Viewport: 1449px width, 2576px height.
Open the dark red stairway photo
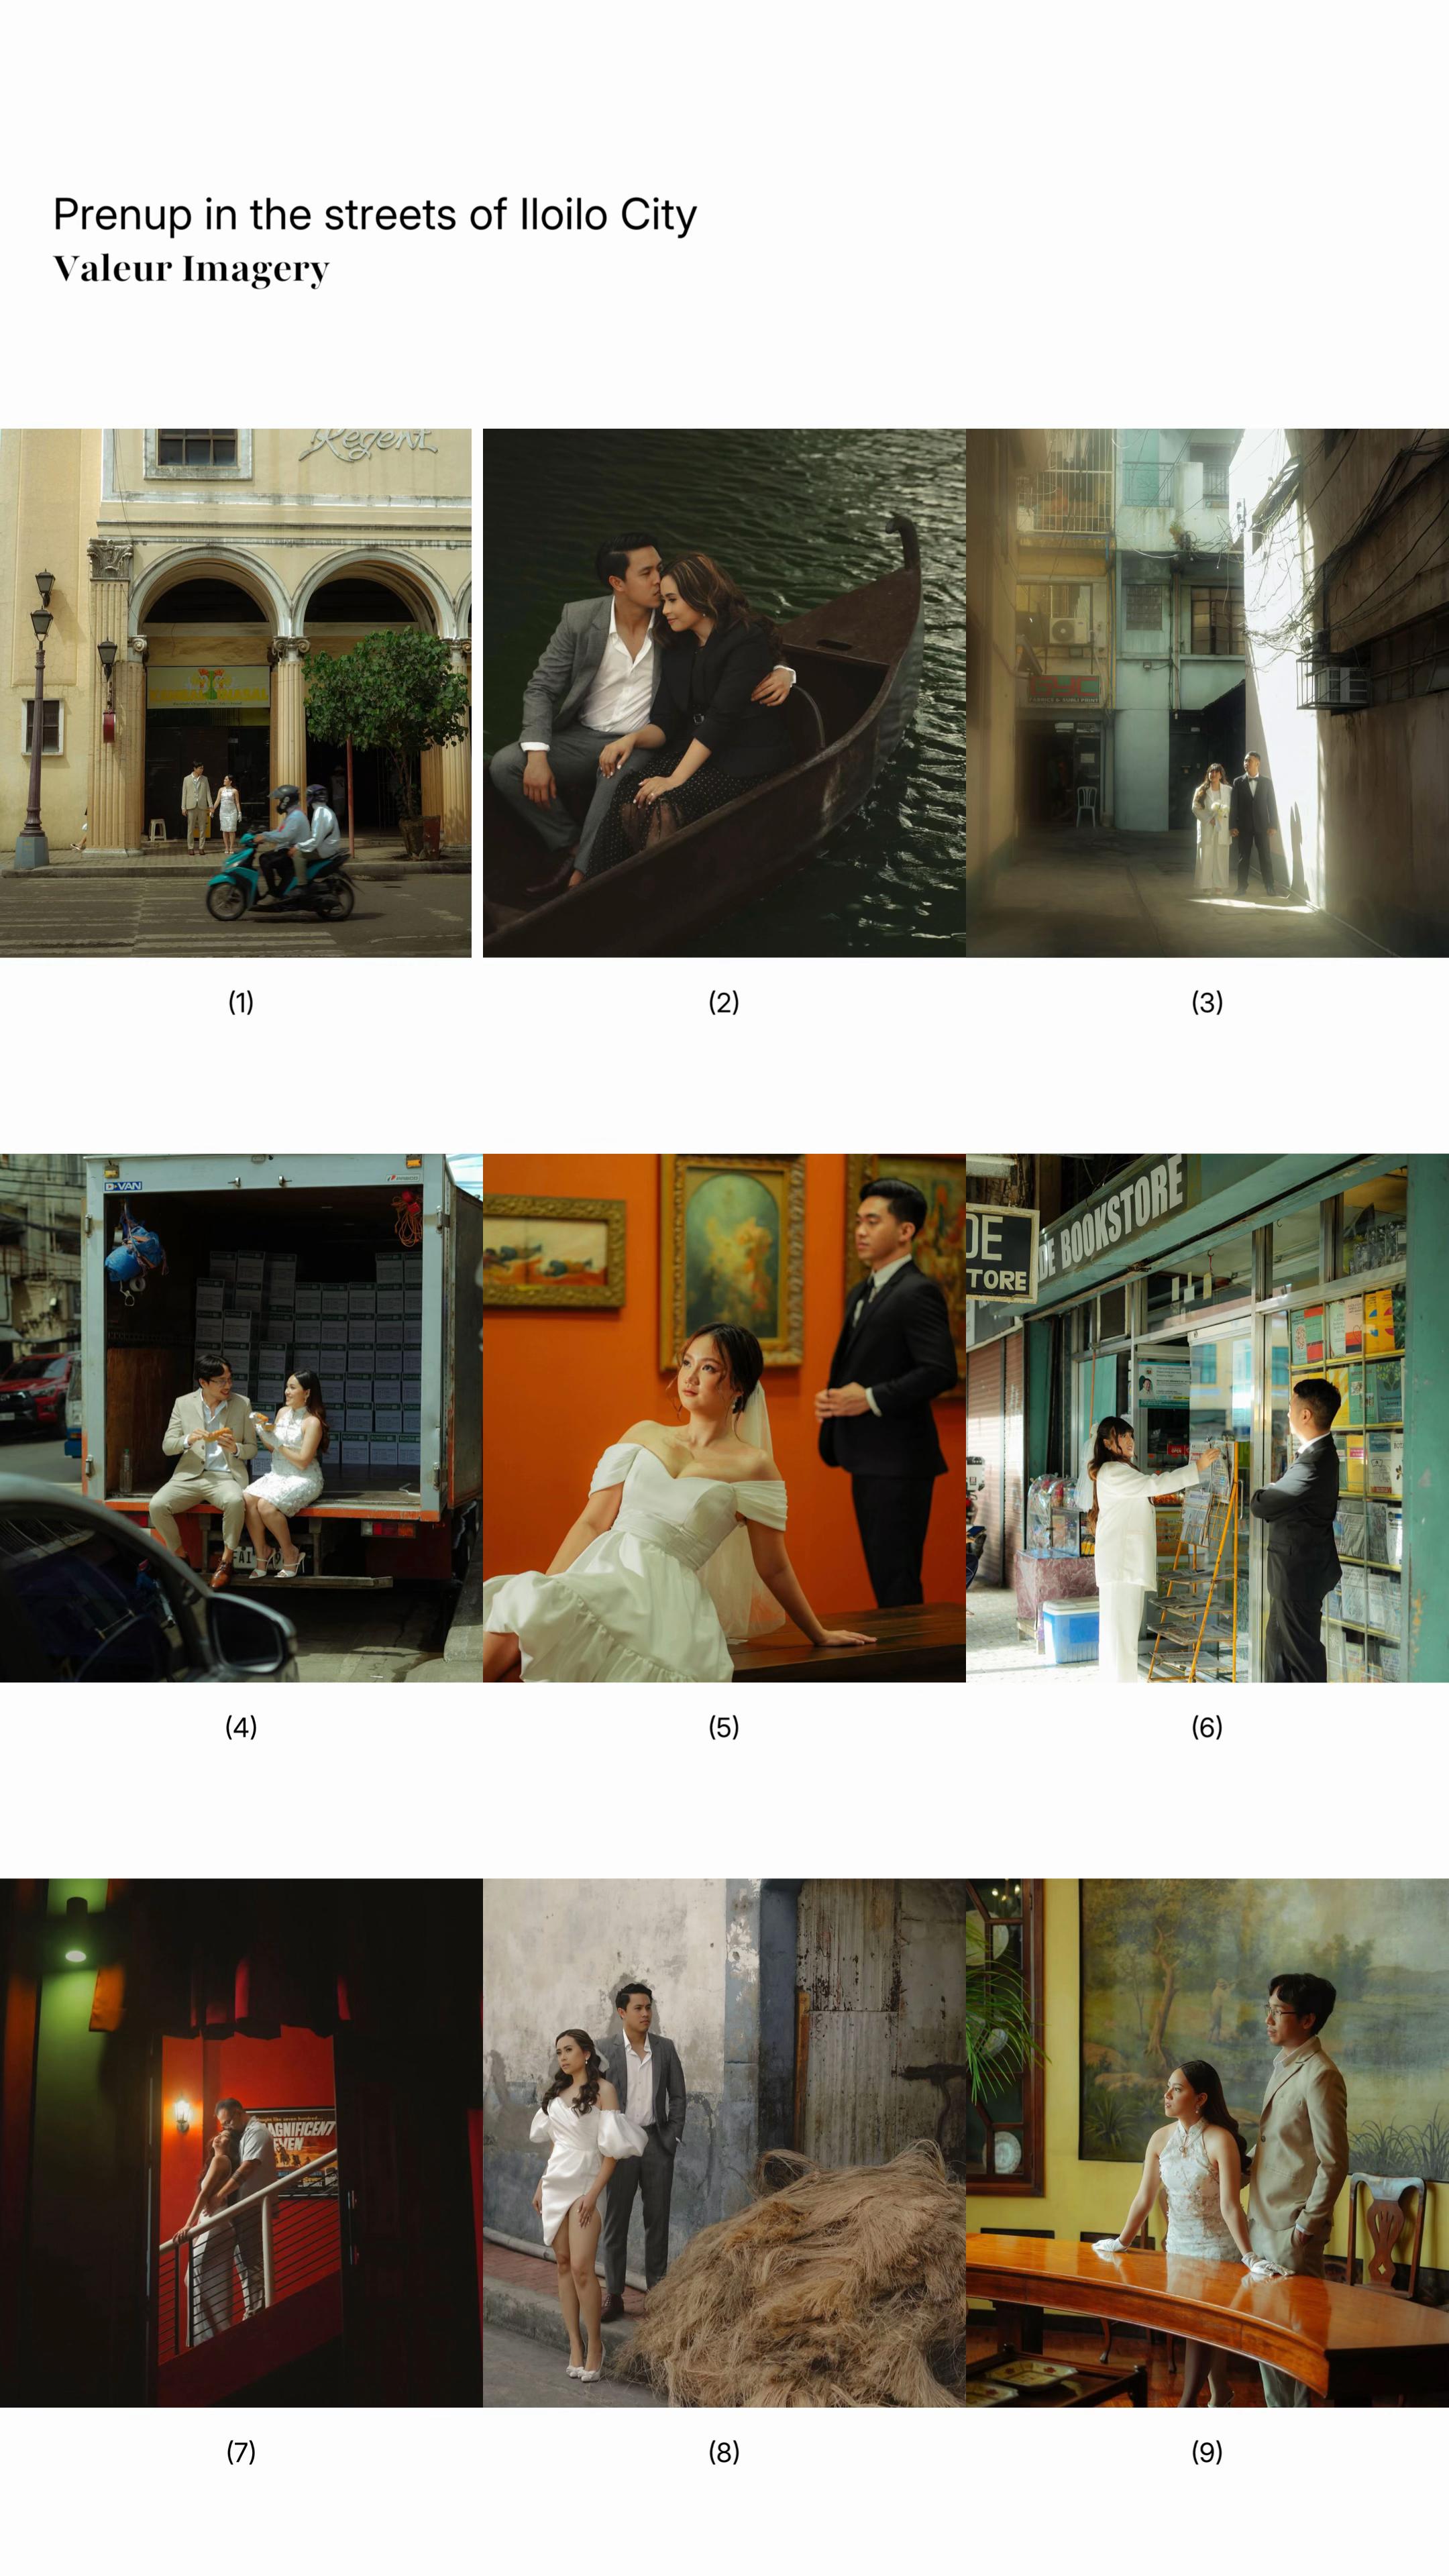(241, 2142)
